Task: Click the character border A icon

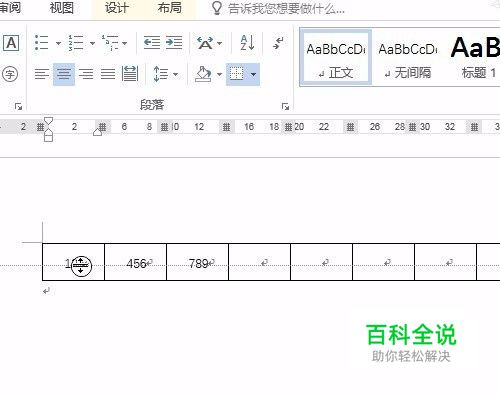Action: coord(11,43)
